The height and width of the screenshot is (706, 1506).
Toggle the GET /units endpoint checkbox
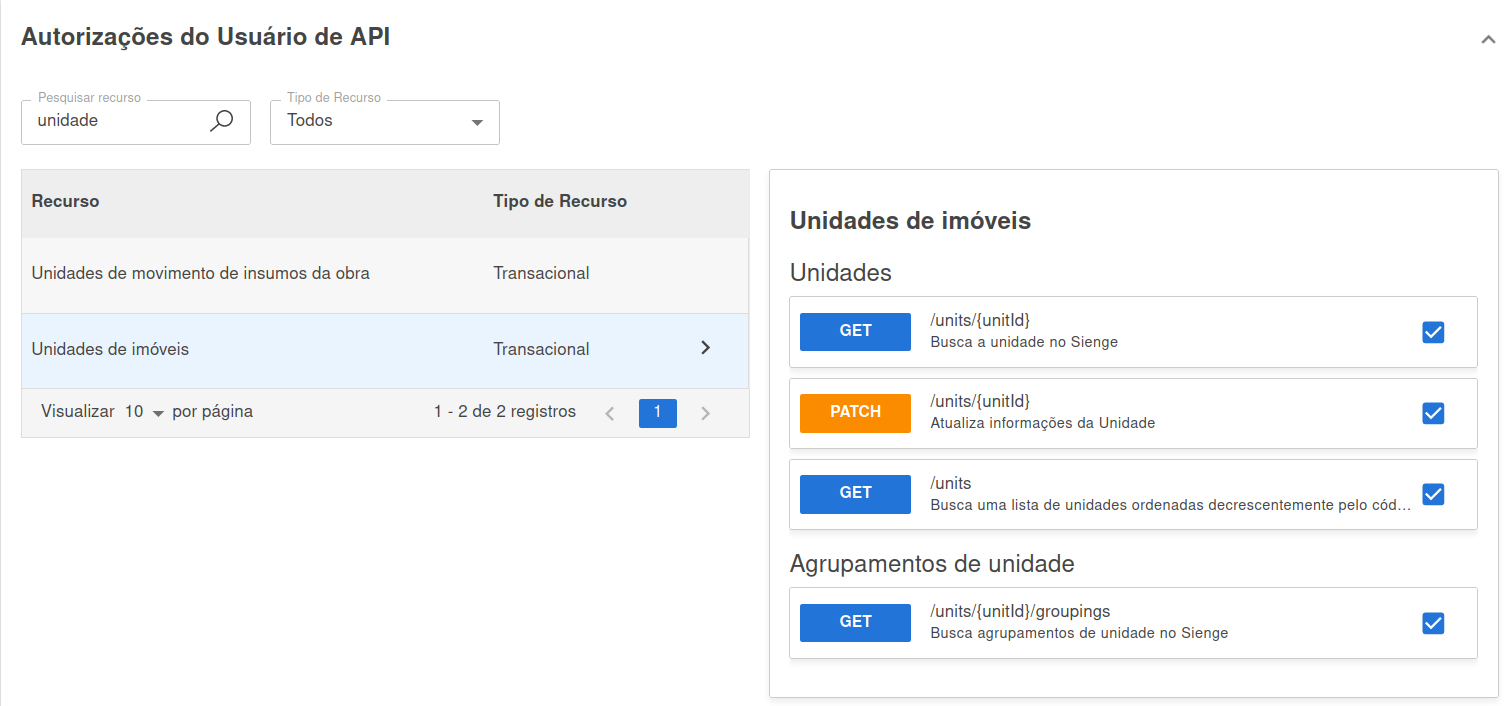pos(1433,493)
